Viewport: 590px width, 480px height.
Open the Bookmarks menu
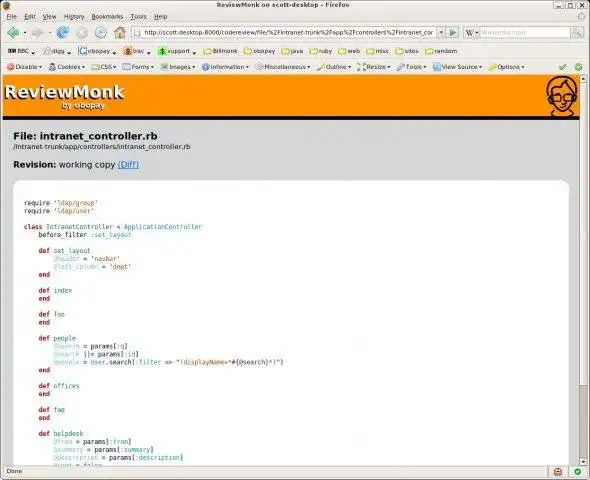[107, 17]
